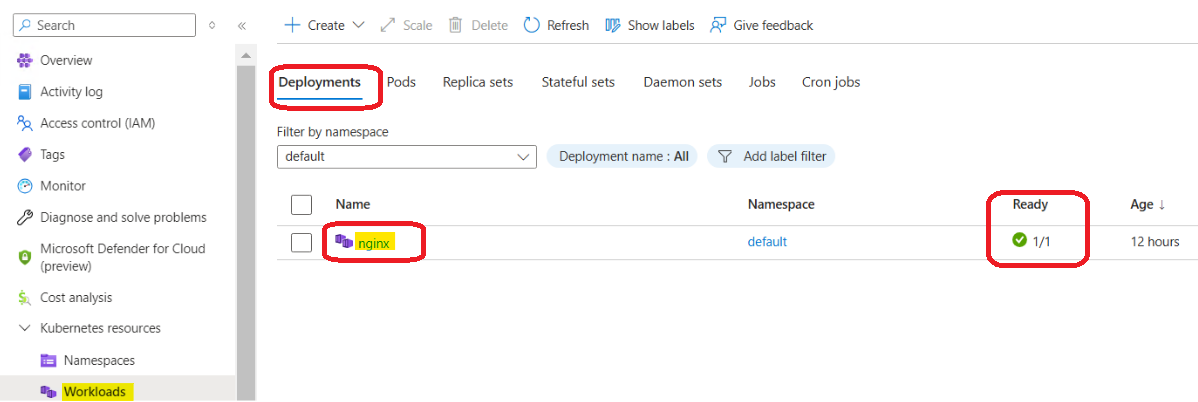Open Cost analysis page

pos(76,297)
